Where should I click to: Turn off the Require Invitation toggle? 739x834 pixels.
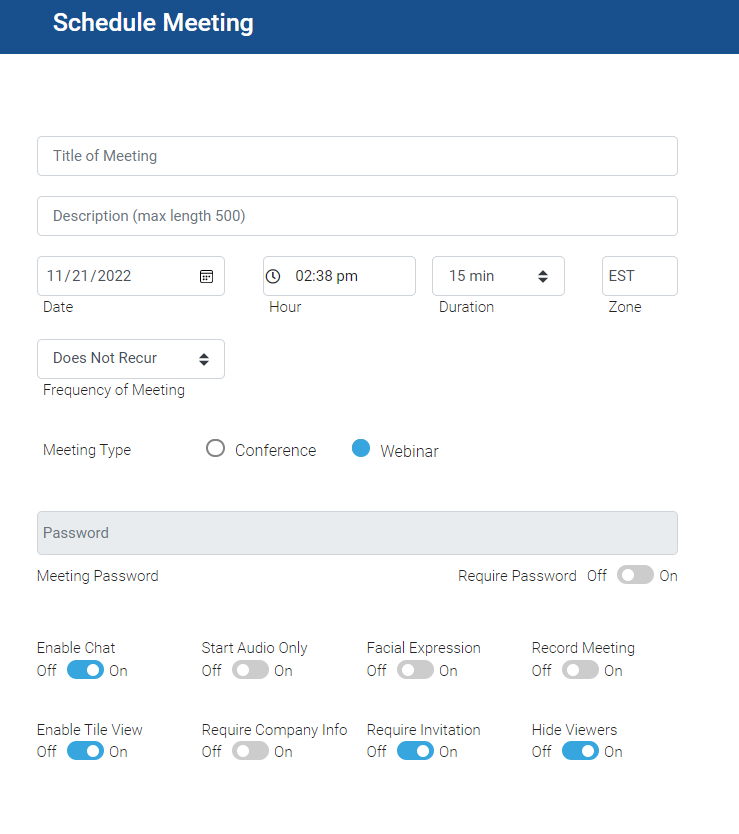414,751
